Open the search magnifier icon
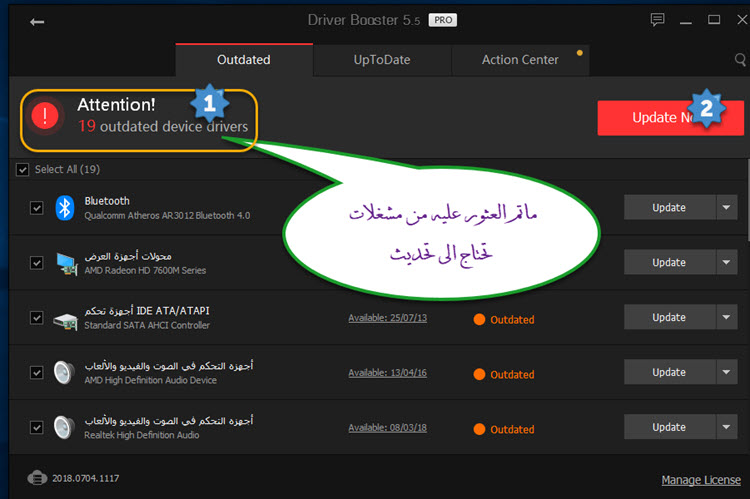Viewport: 750px width, 499px height. click(740, 60)
